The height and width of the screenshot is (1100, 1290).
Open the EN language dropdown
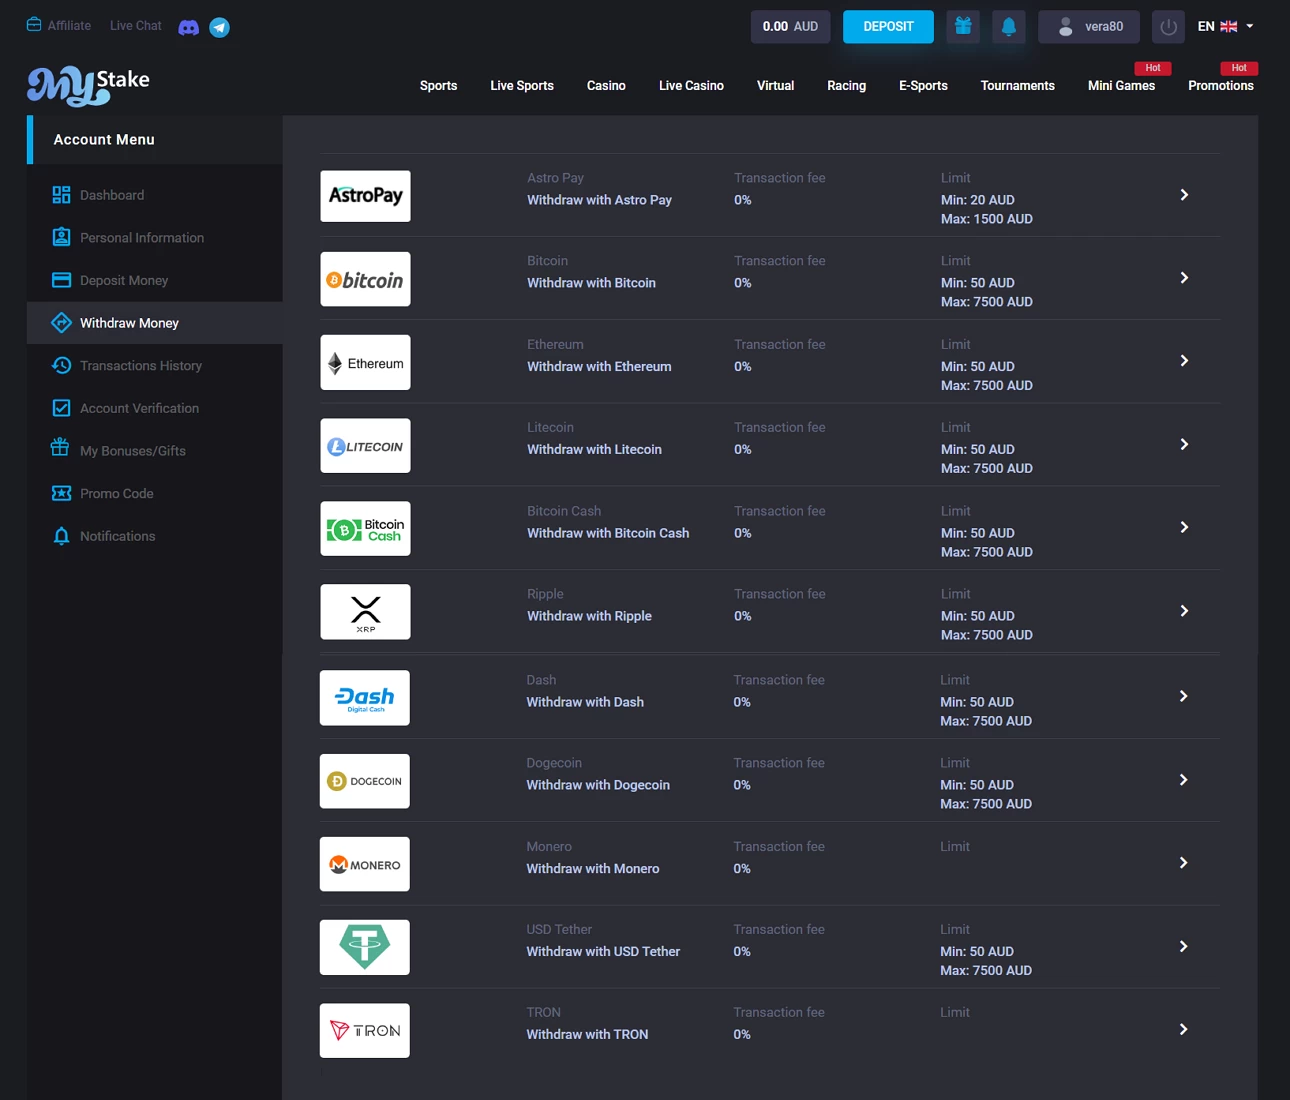coord(1225,26)
